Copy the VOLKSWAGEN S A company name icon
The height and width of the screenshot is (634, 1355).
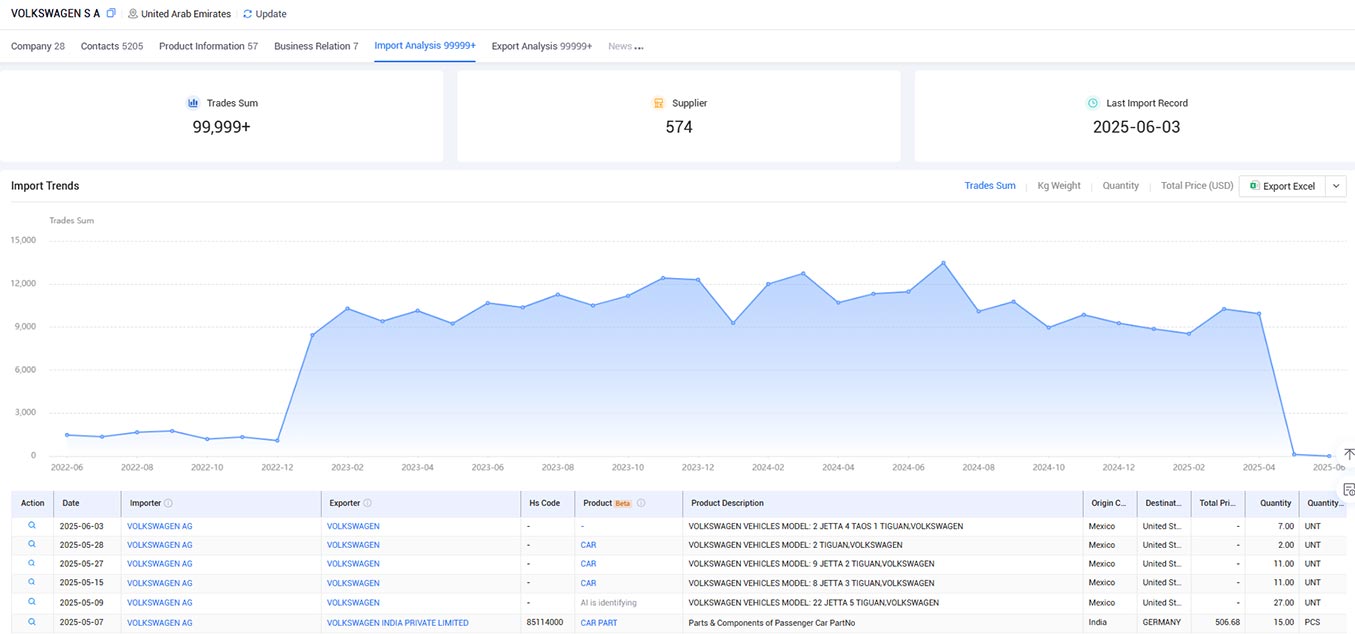coord(111,14)
